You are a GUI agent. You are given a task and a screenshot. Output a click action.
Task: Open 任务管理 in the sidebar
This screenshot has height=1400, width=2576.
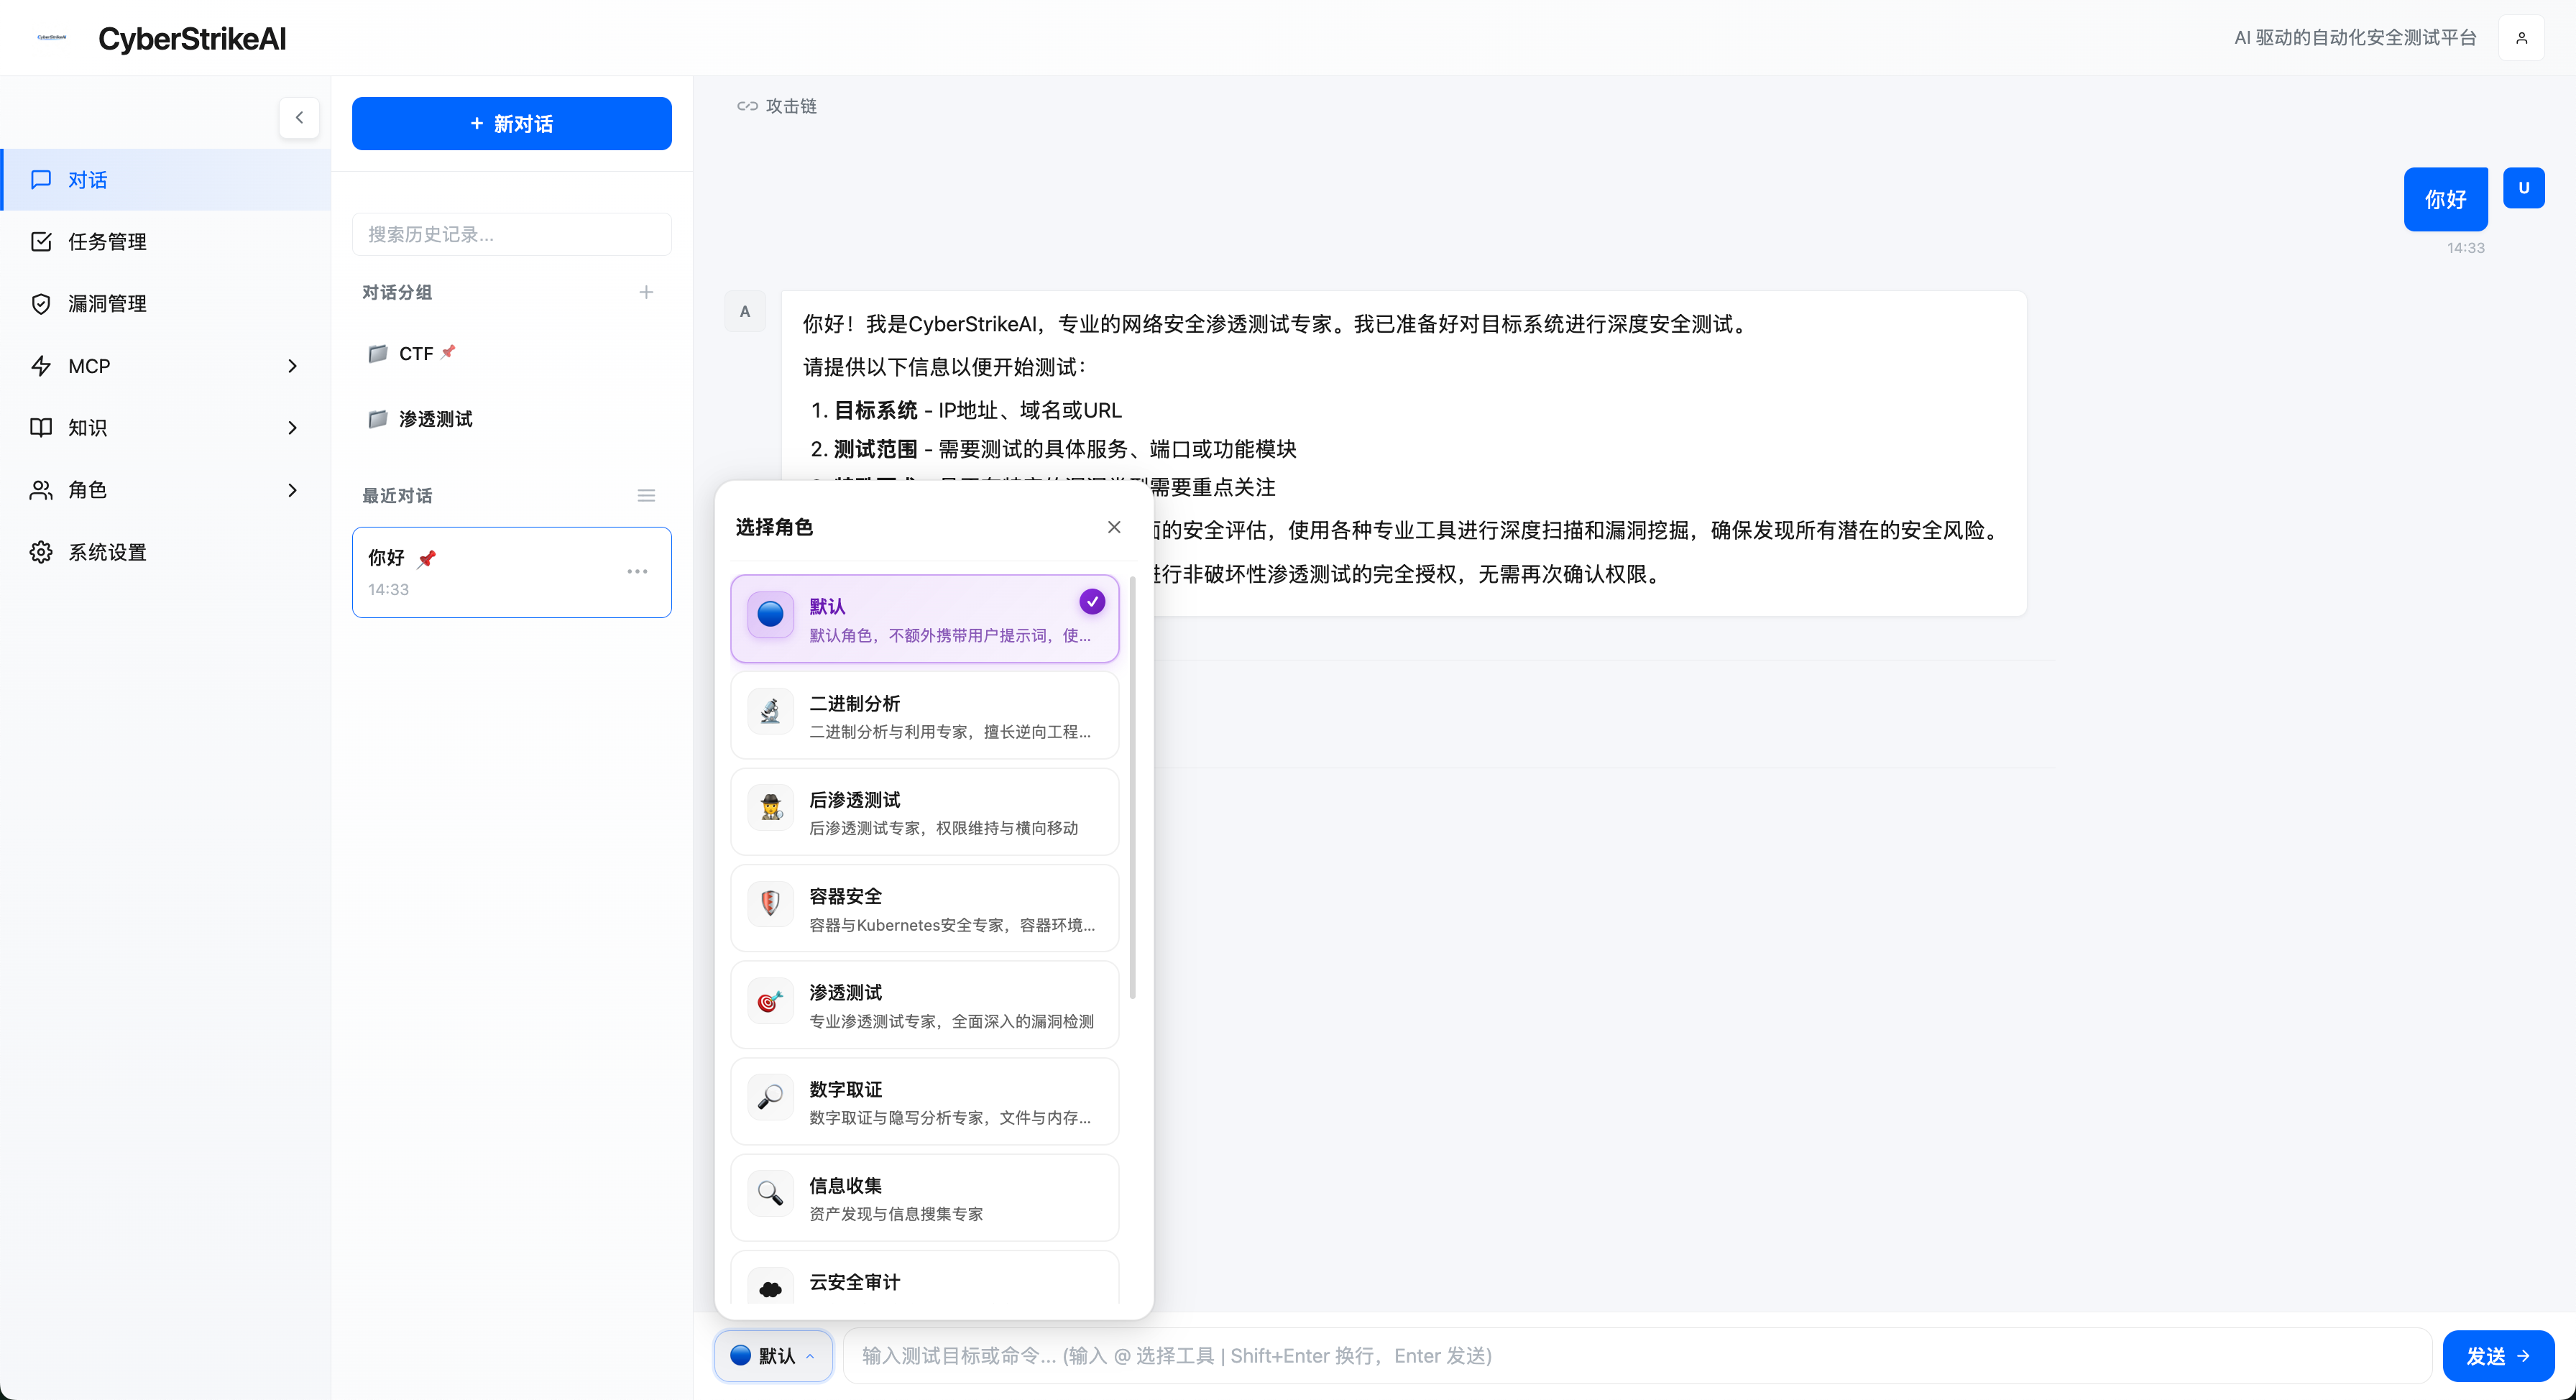pyautogui.click(x=166, y=242)
